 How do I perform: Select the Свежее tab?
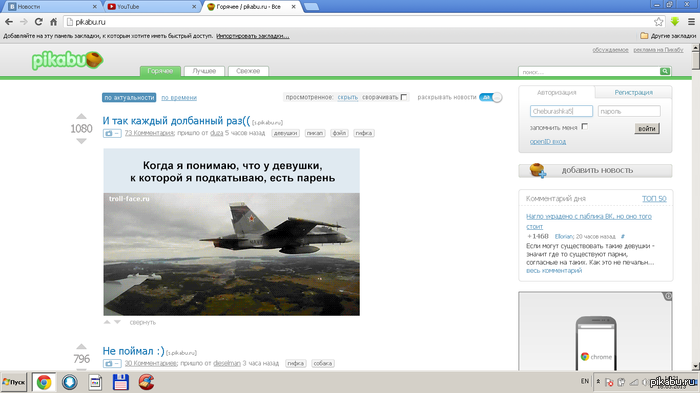[x=248, y=71]
